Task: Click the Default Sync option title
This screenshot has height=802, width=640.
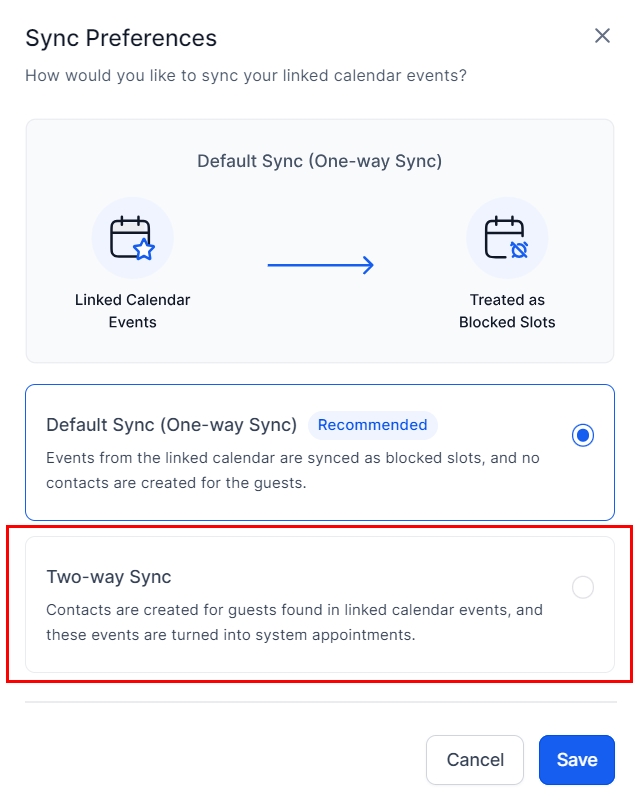Action: tap(171, 425)
